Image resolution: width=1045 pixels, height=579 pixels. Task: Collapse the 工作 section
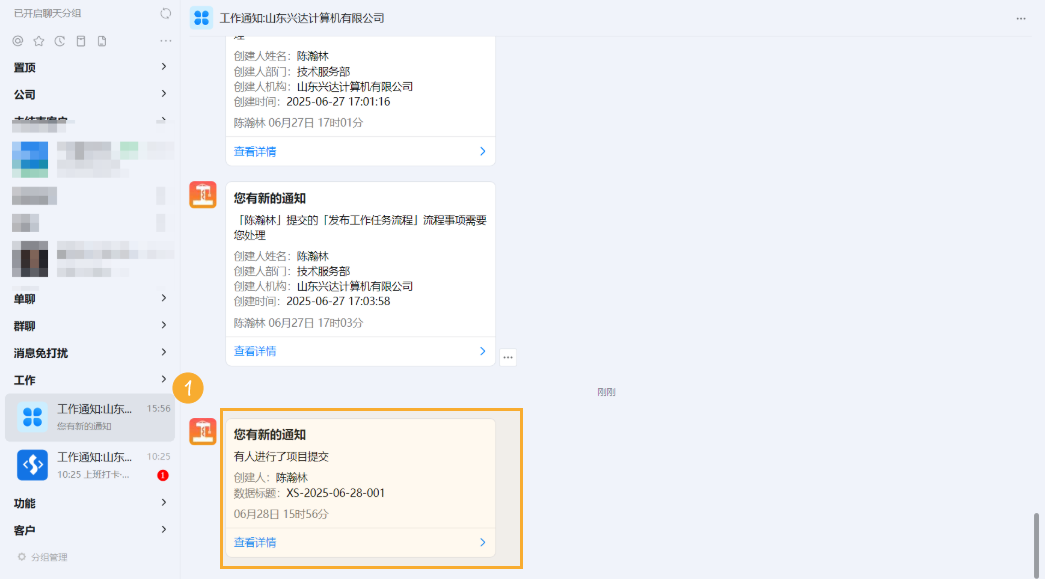pyautogui.click(x=90, y=379)
